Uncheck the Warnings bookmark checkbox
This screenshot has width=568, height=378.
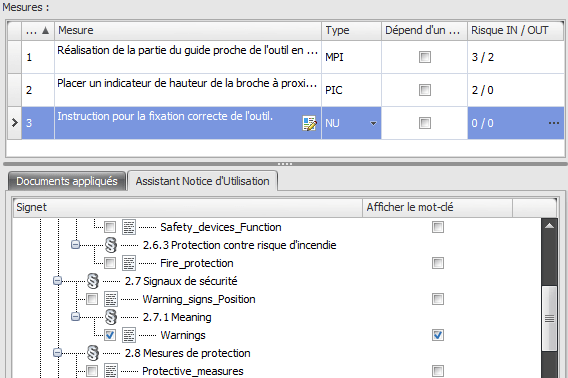pyautogui.click(x=110, y=335)
